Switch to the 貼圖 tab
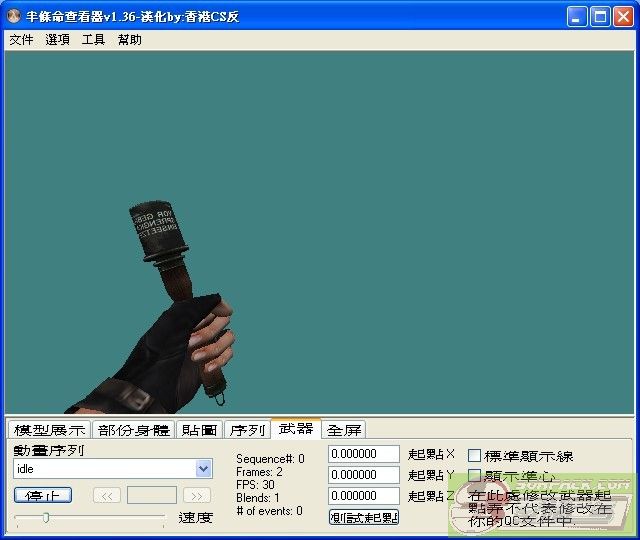The image size is (640, 540). (199, 430)
